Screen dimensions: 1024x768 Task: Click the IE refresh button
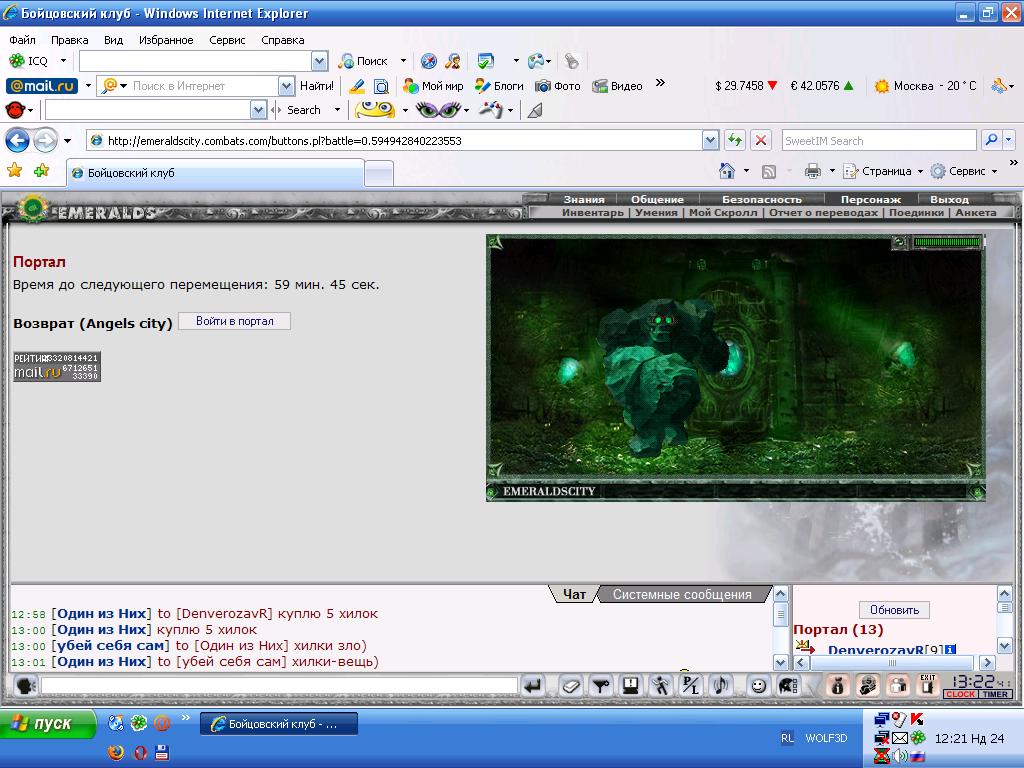tap(735, 140)
